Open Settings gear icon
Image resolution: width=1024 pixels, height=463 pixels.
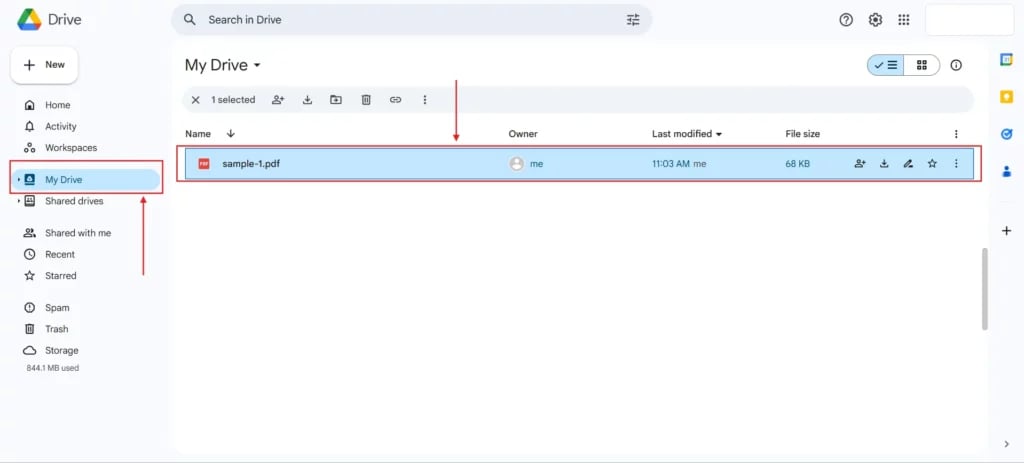pos(875,20)
